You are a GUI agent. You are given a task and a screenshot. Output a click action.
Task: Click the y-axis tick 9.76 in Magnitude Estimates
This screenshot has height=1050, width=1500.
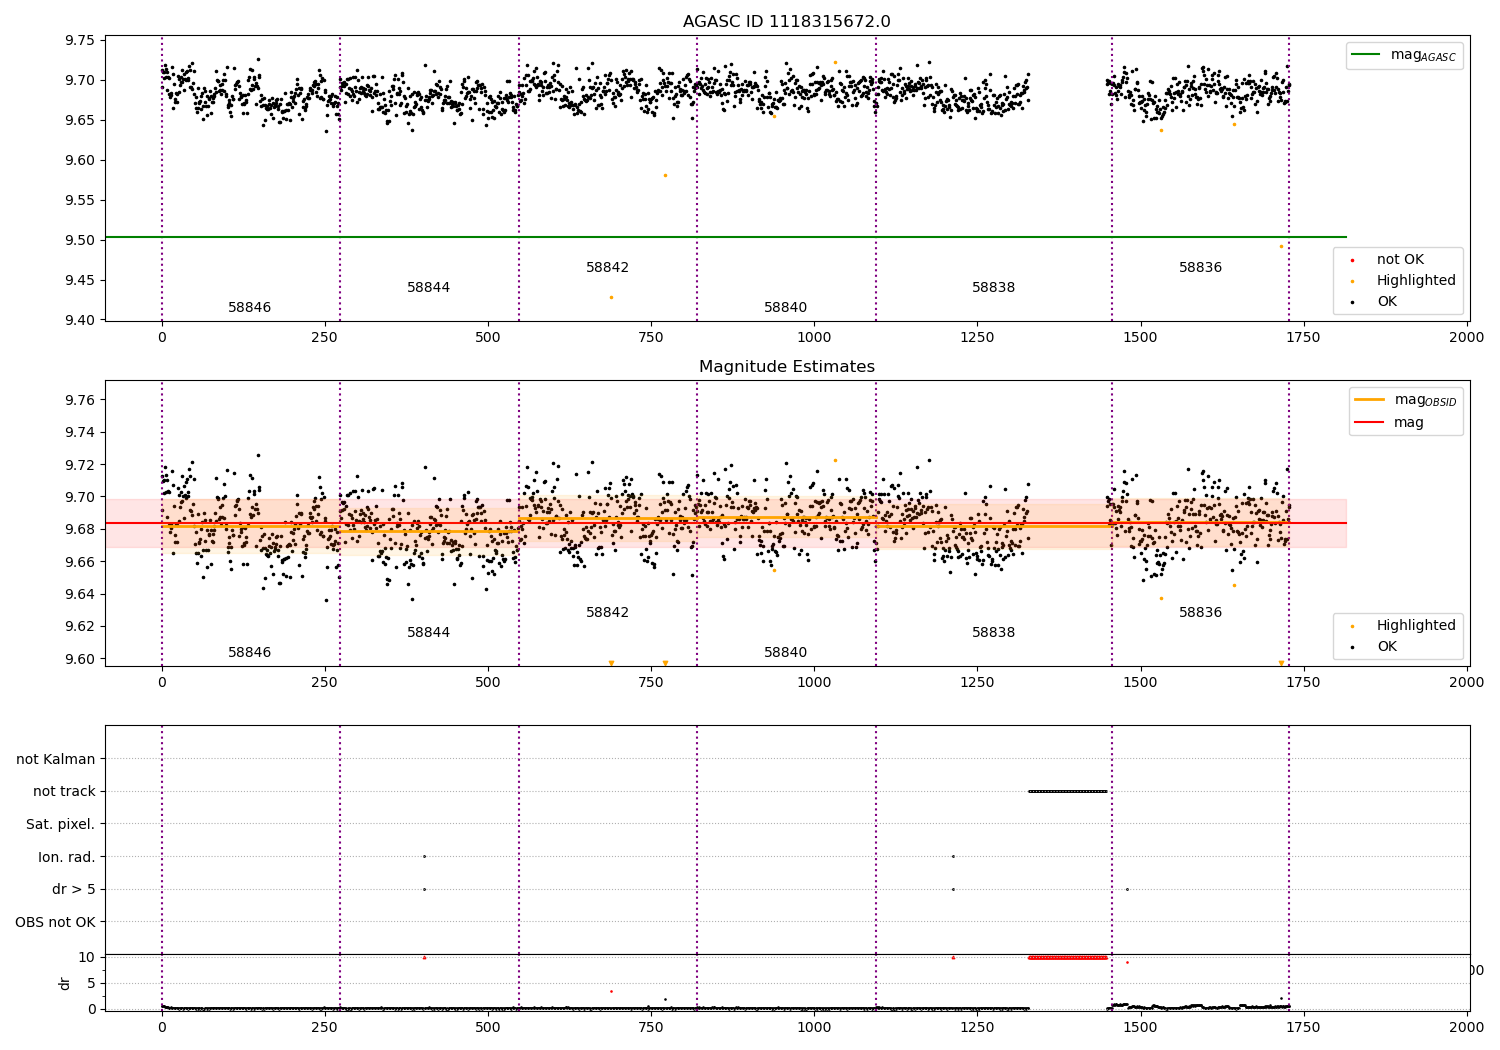80,400
